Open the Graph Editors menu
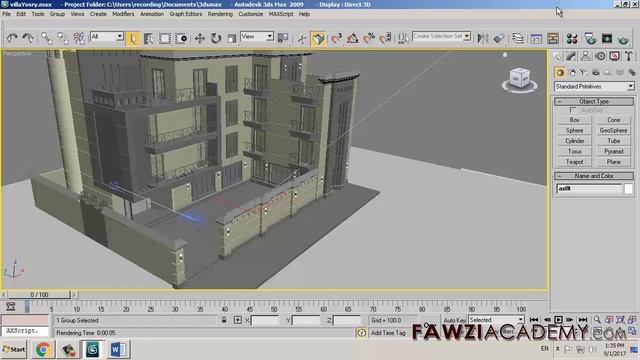 pos(186,14)
